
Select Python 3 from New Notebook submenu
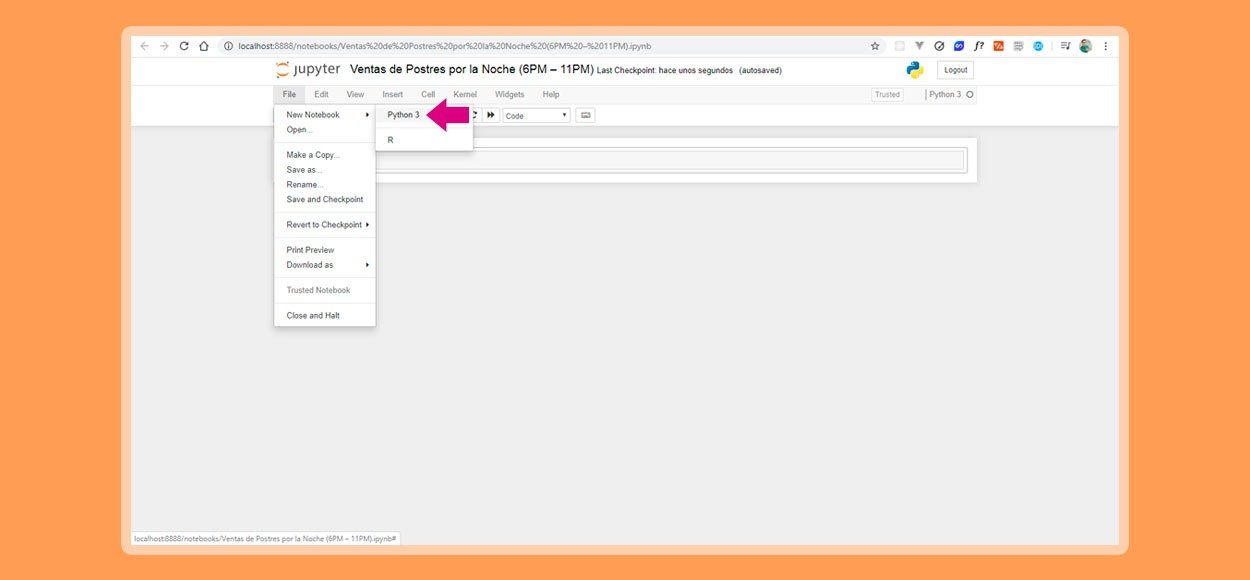click(x=404, y=115)
